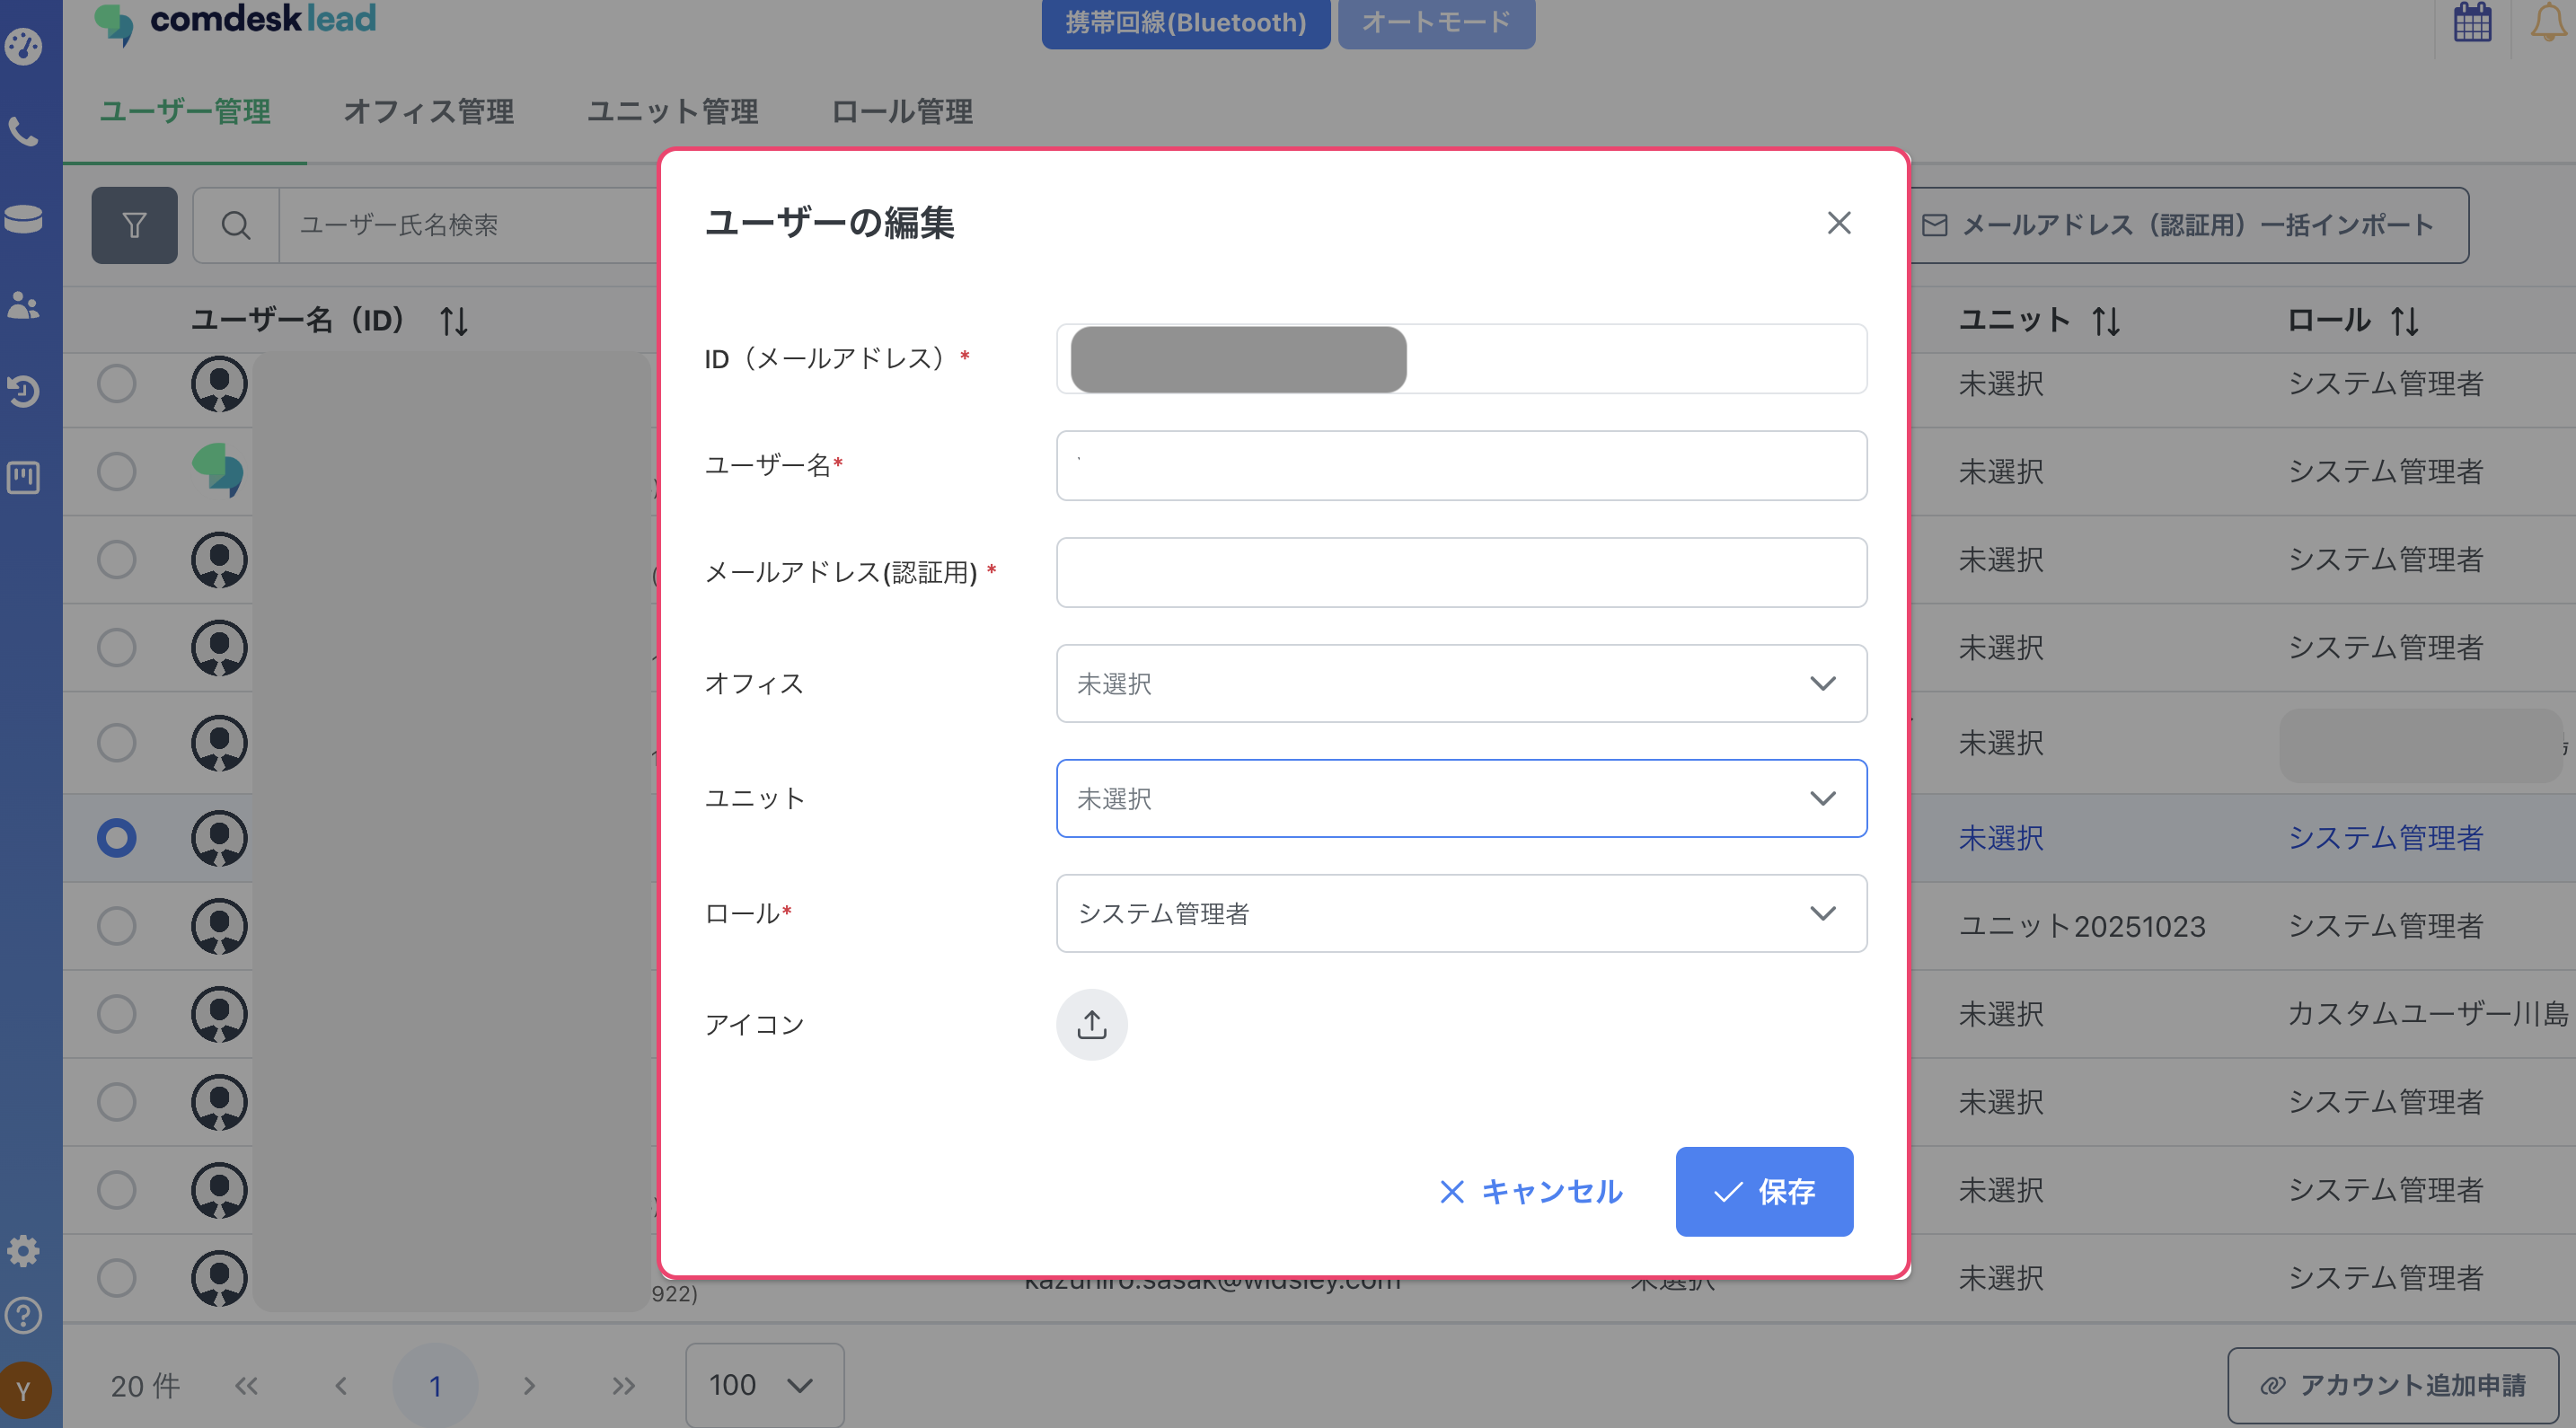Sort by ユニット column arrows
This screenshot has height=1428, width=2576.
point(2106,321)
